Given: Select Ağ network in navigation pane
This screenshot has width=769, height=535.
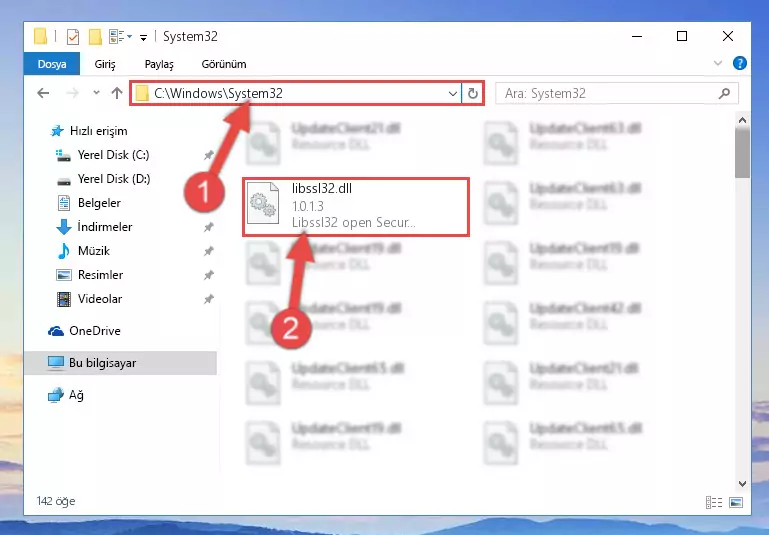Looking at the screenshot, I should [x=66, y=395].
